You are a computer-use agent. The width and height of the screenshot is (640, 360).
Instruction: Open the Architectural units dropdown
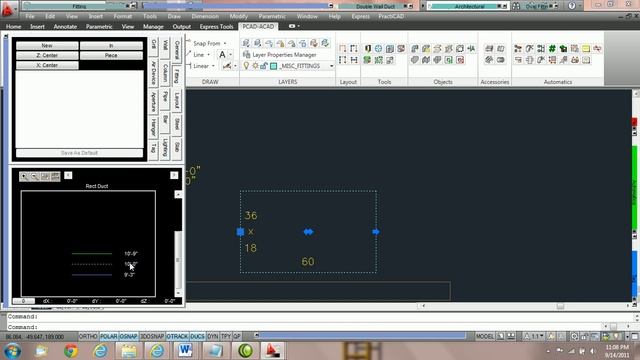pos(469,6)
